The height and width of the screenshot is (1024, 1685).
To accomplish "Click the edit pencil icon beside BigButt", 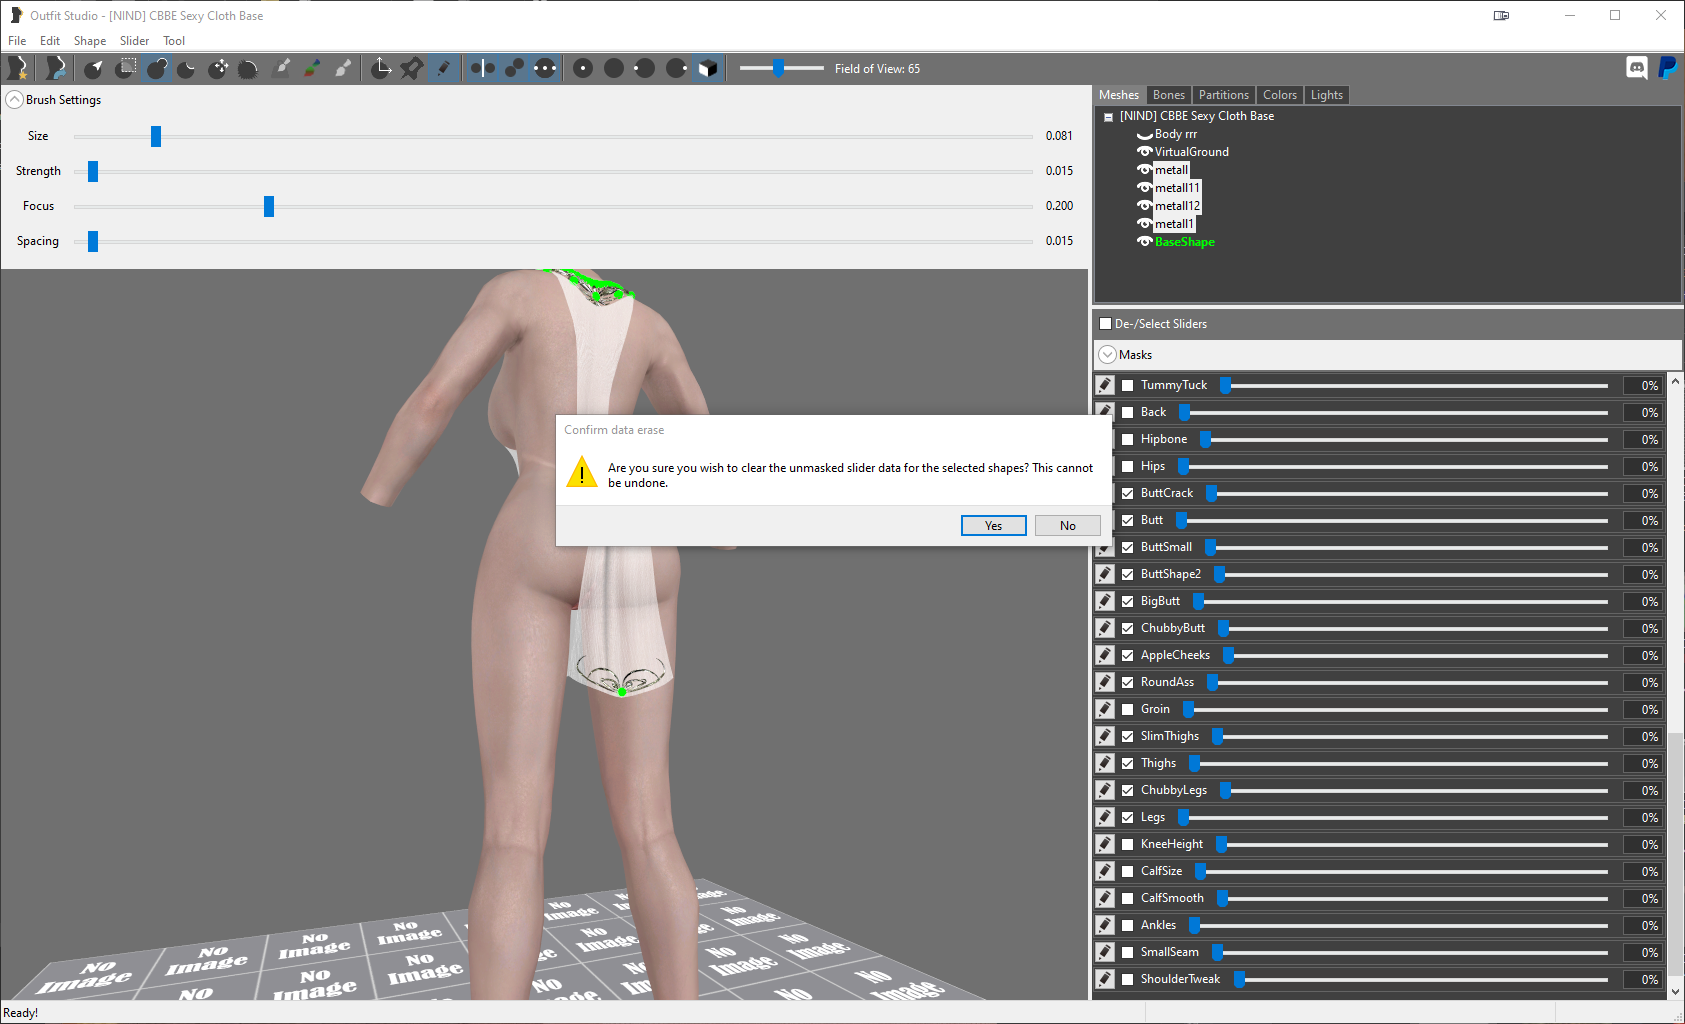I will click(1105, 601).
